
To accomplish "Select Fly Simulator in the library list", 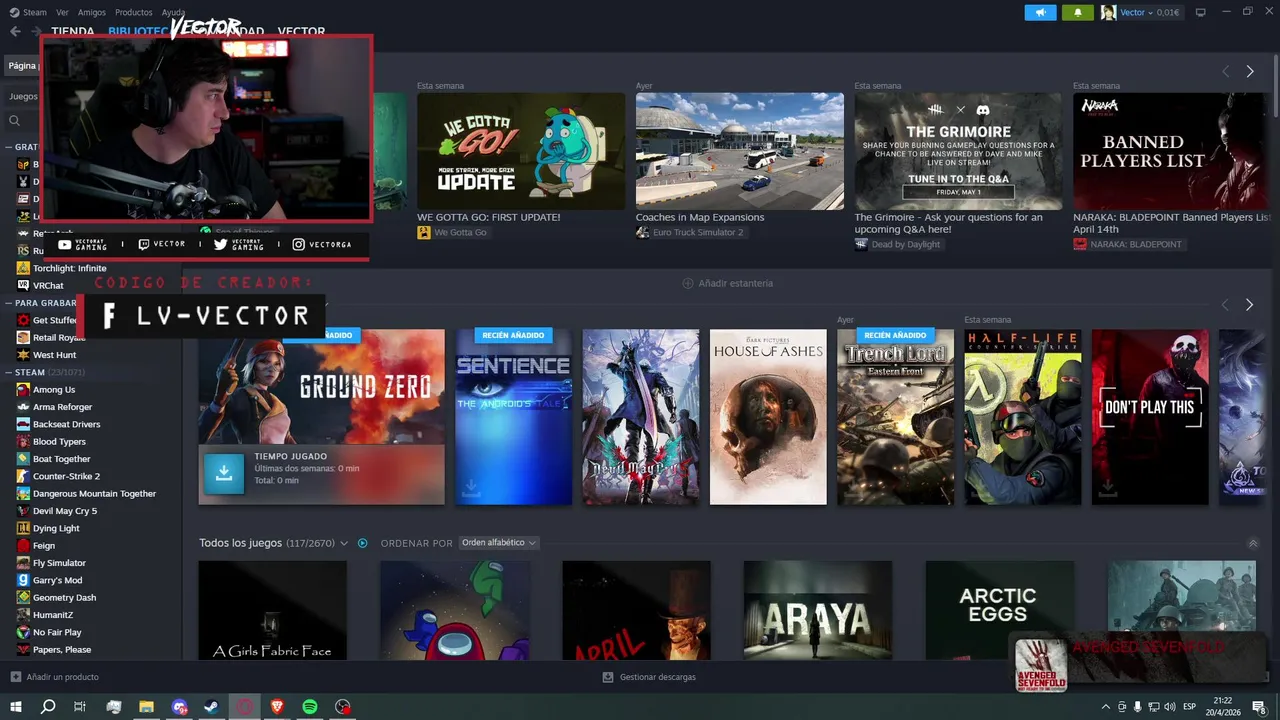I will 59,563.
